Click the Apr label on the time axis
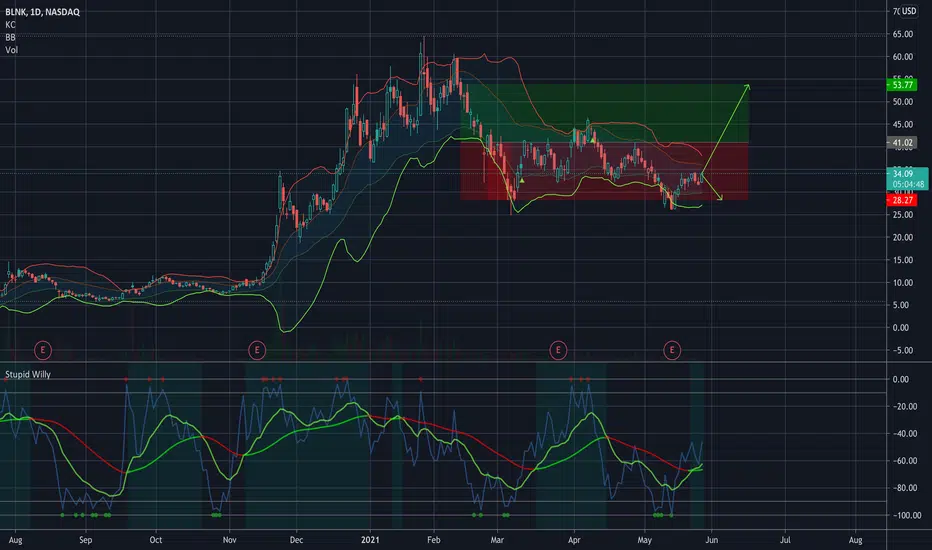The height and width of the screenshot is (550, 932). 574,540
